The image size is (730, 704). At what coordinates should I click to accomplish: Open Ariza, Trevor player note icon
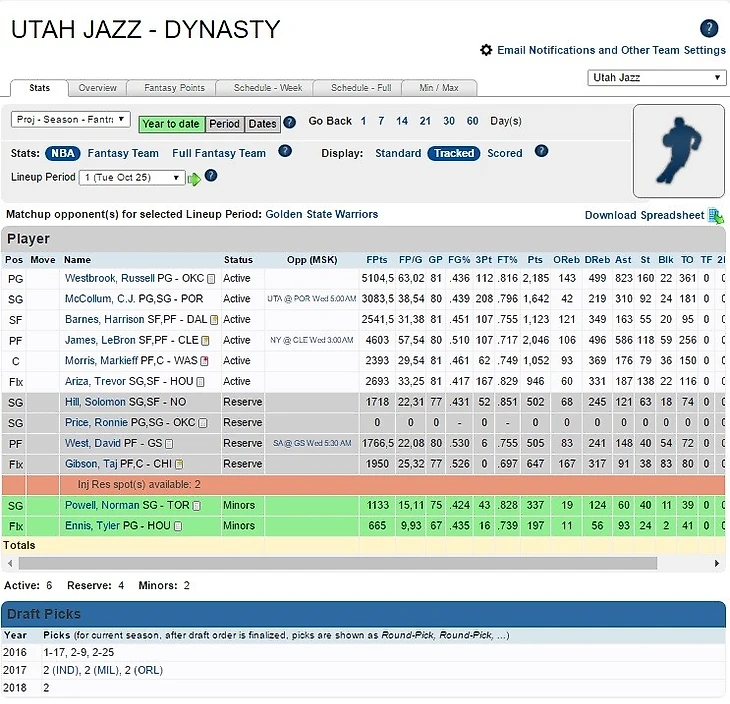click(200, 382)
